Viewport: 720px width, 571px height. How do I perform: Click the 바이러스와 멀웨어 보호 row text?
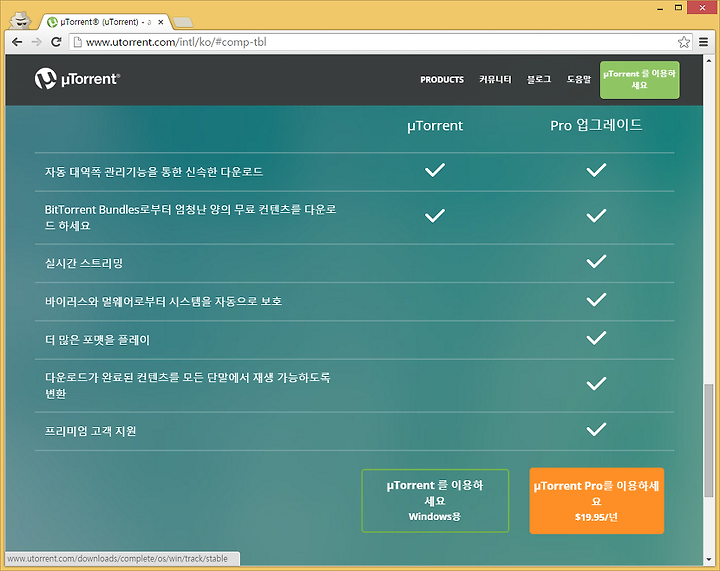click(163, 302)
